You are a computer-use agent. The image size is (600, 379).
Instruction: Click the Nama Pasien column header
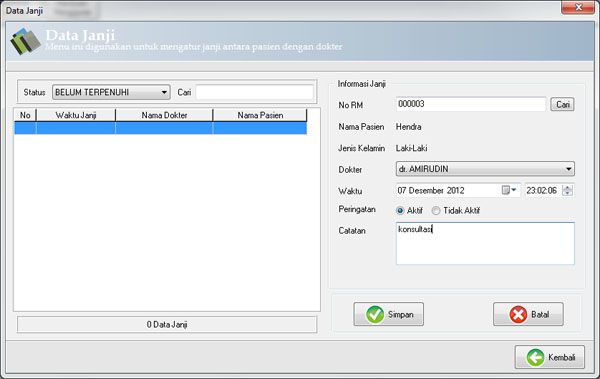tap(260, 115)
